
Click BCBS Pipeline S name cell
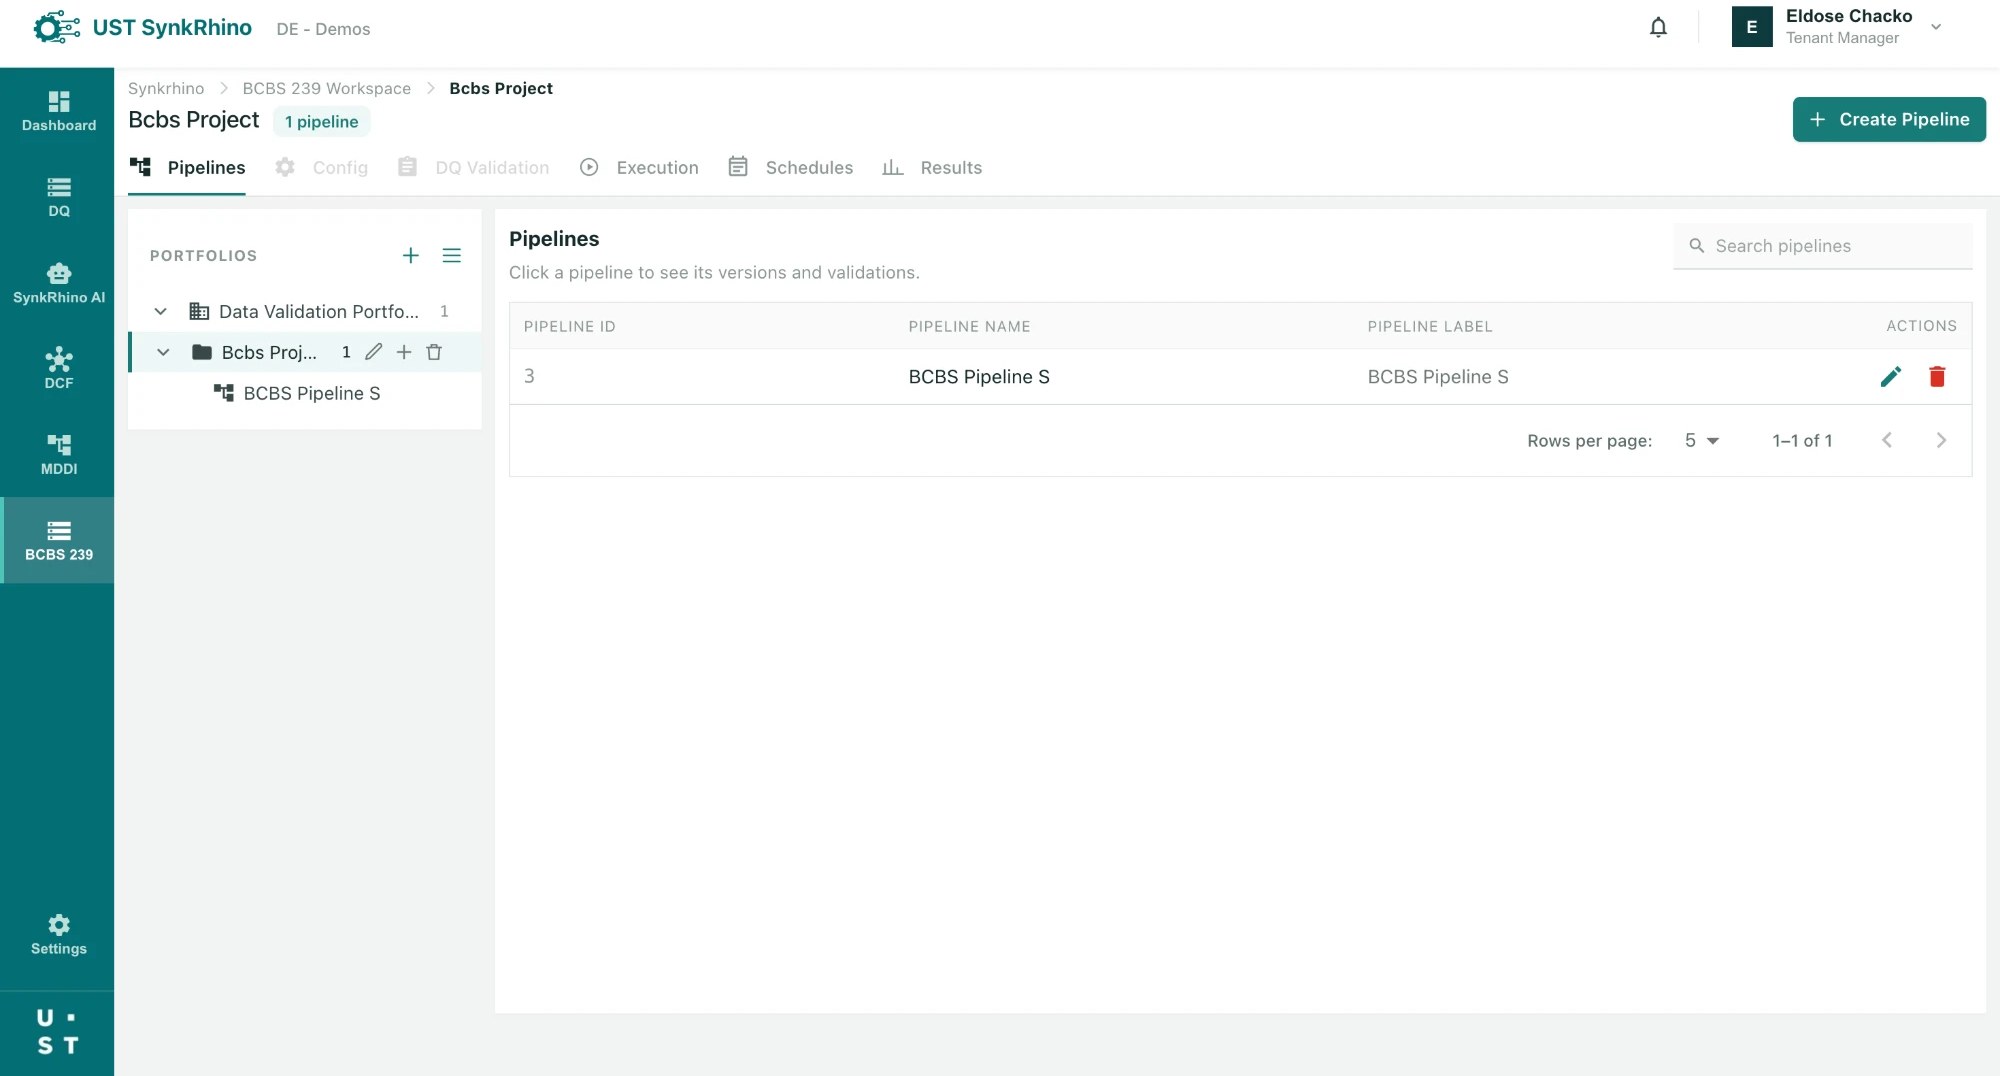coord(979,377)
